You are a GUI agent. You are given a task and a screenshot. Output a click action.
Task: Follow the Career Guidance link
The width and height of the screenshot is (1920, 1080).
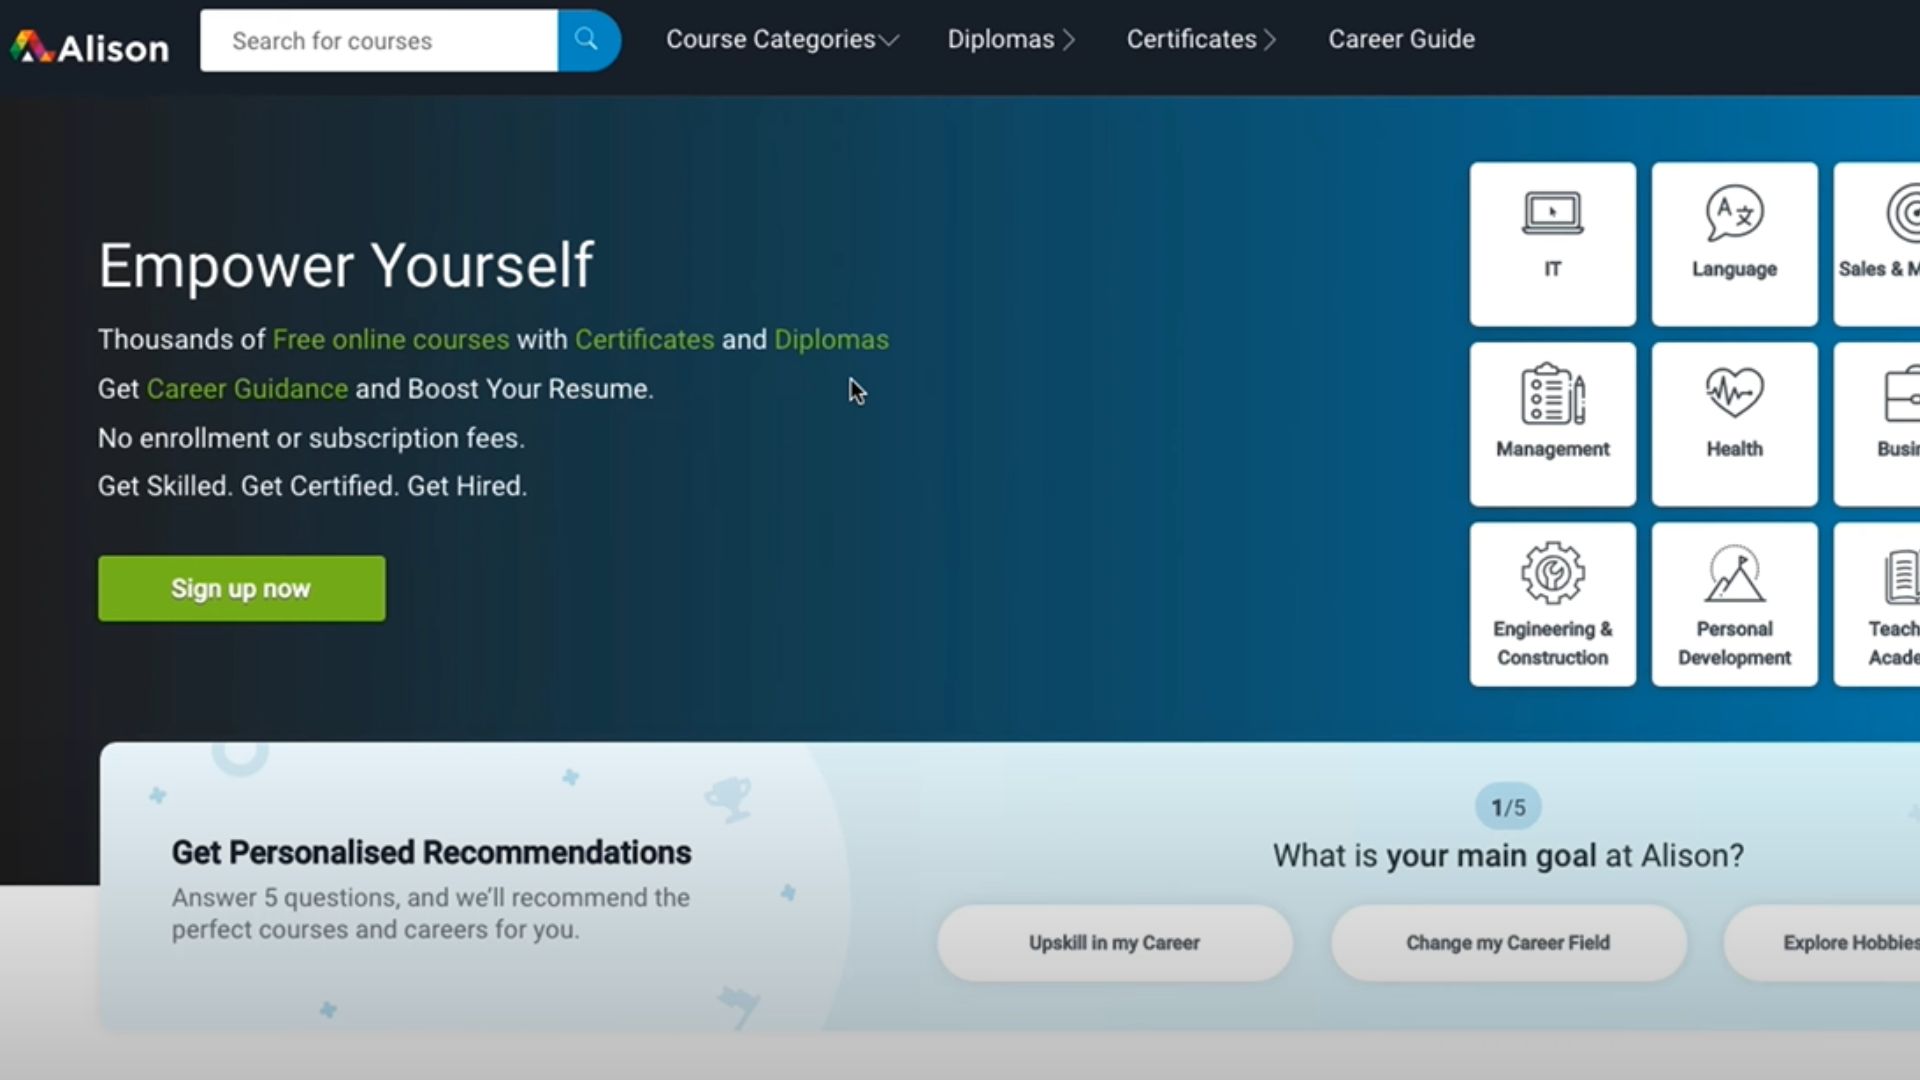point(247,389)
